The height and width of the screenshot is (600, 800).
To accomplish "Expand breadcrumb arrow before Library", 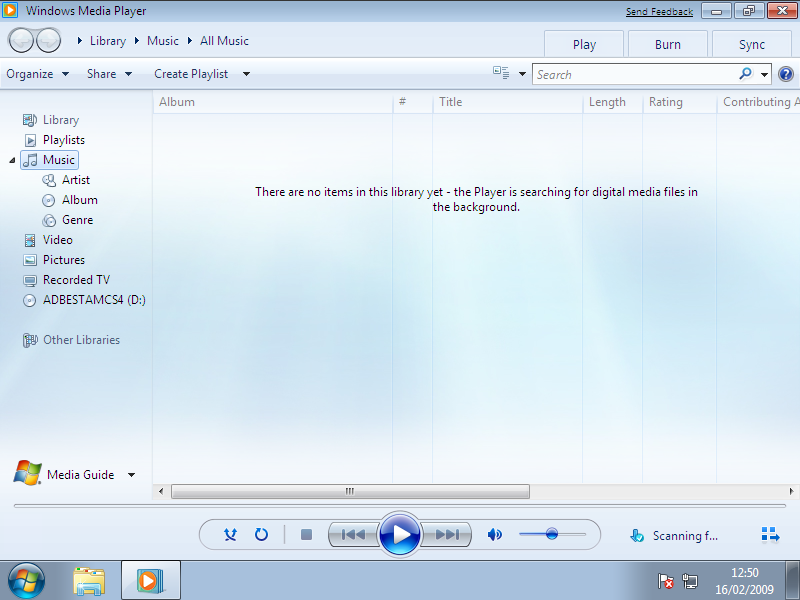I will click(80, 41).
